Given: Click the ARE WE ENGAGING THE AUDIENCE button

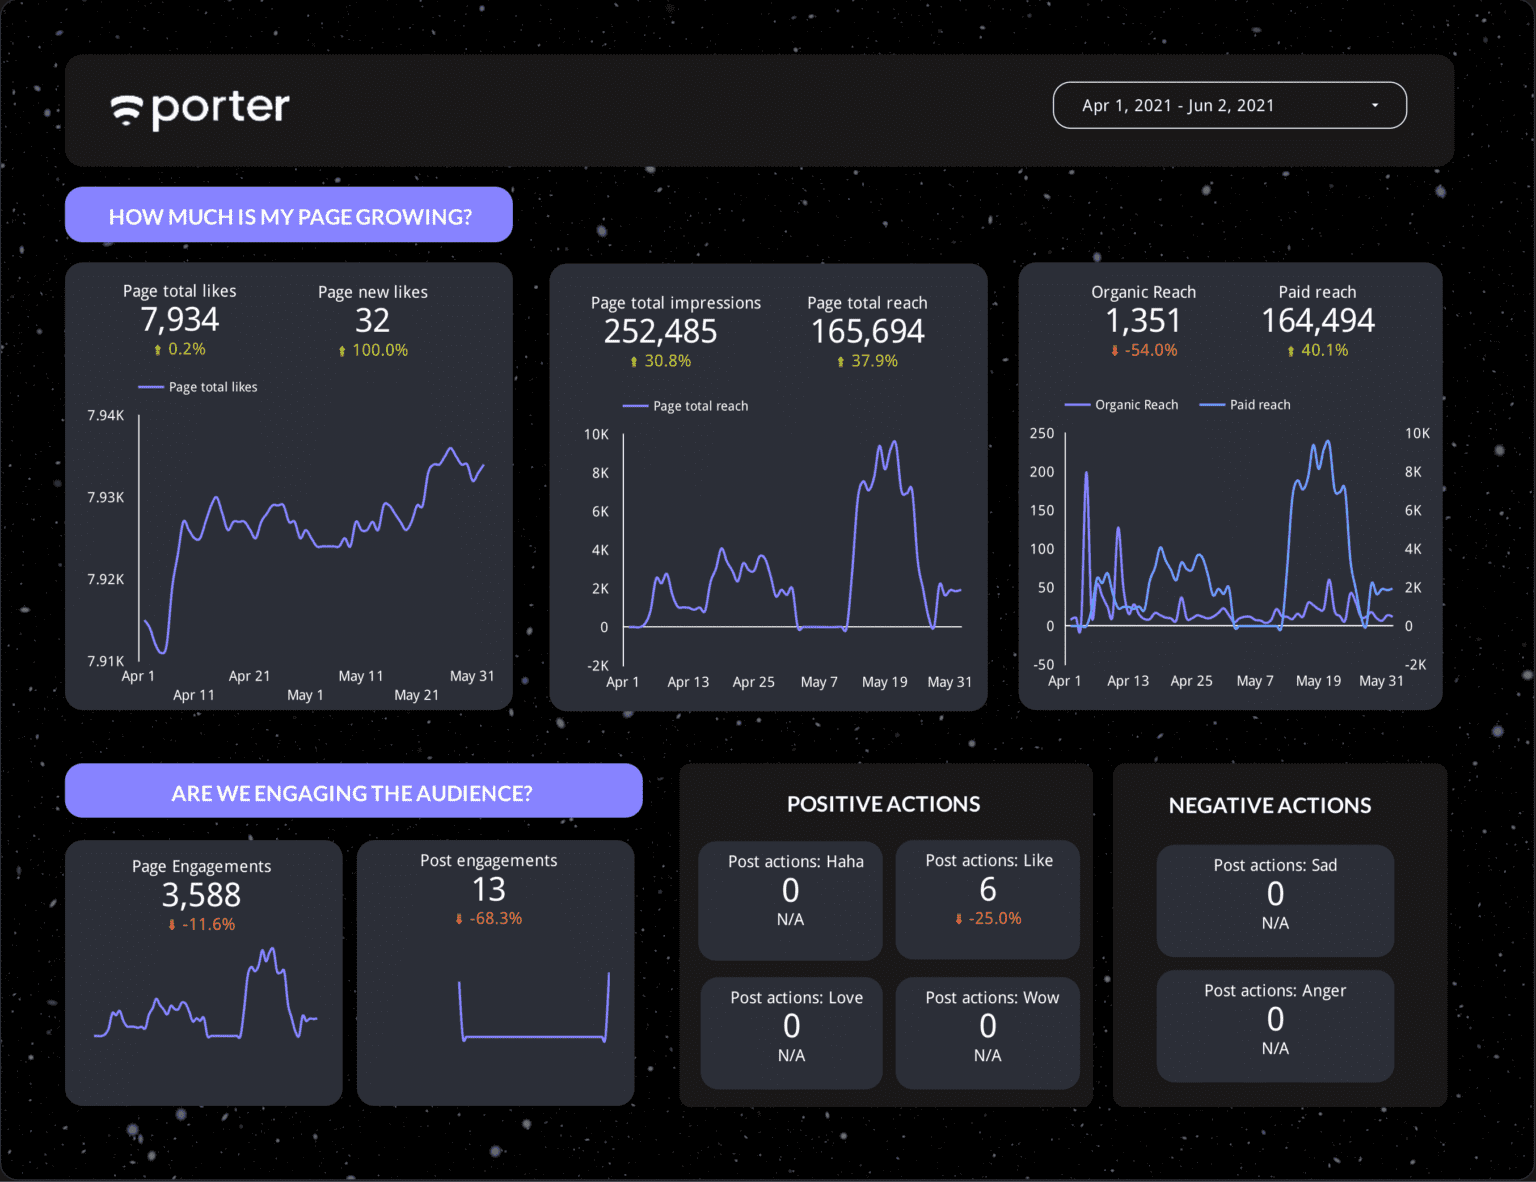Looking at the screenshot, I should pos(353,792).
